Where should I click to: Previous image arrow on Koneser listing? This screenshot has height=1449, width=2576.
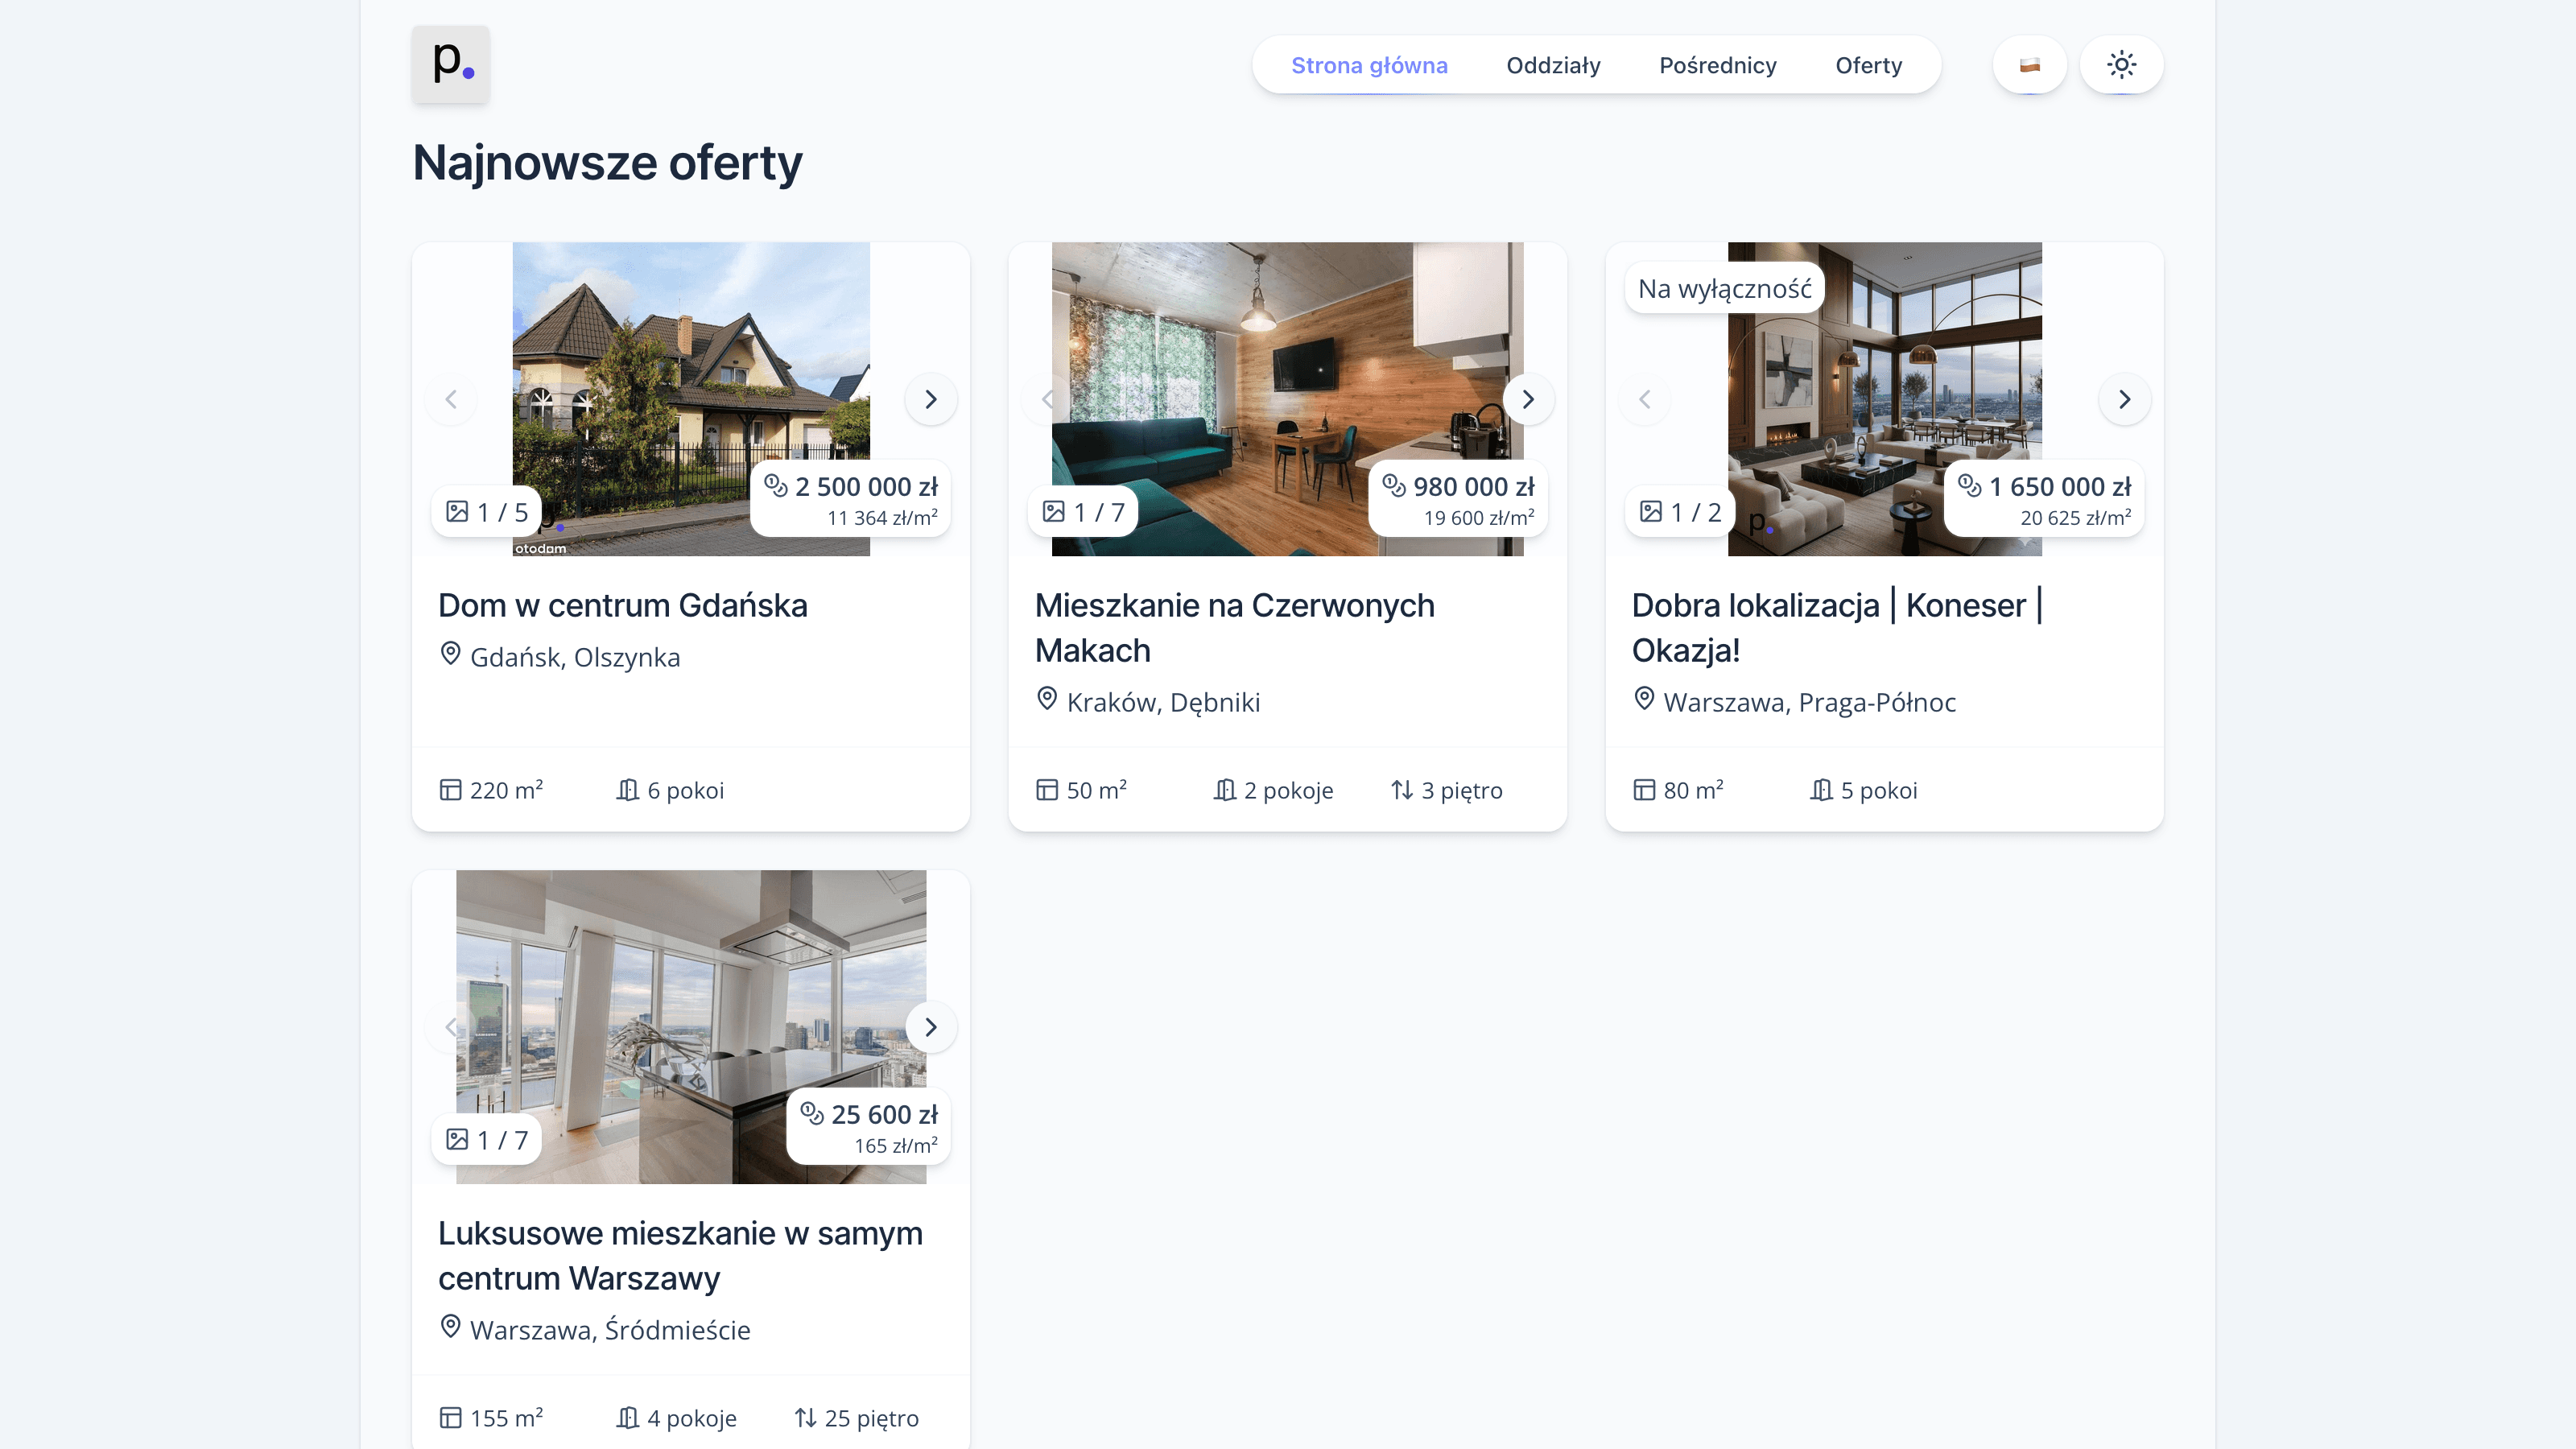[x=1644, y=399]
